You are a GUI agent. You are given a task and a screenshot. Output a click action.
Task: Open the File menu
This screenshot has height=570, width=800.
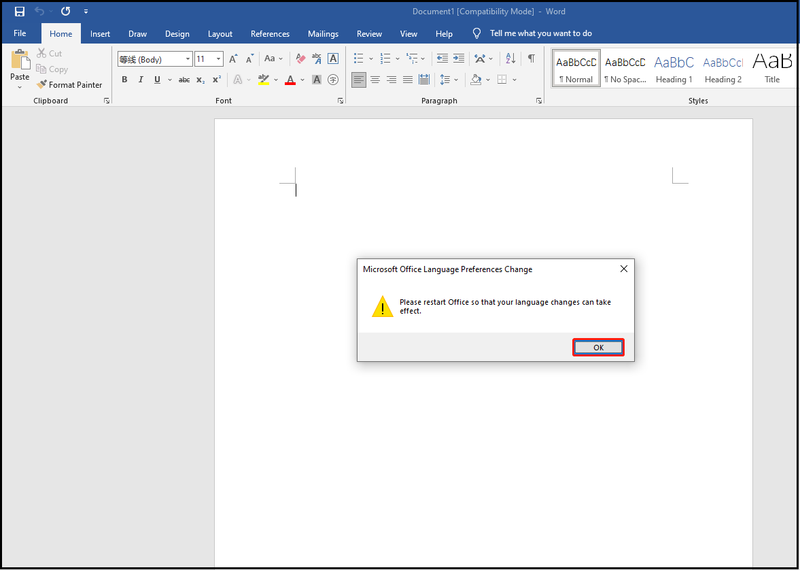click(20, 34)
